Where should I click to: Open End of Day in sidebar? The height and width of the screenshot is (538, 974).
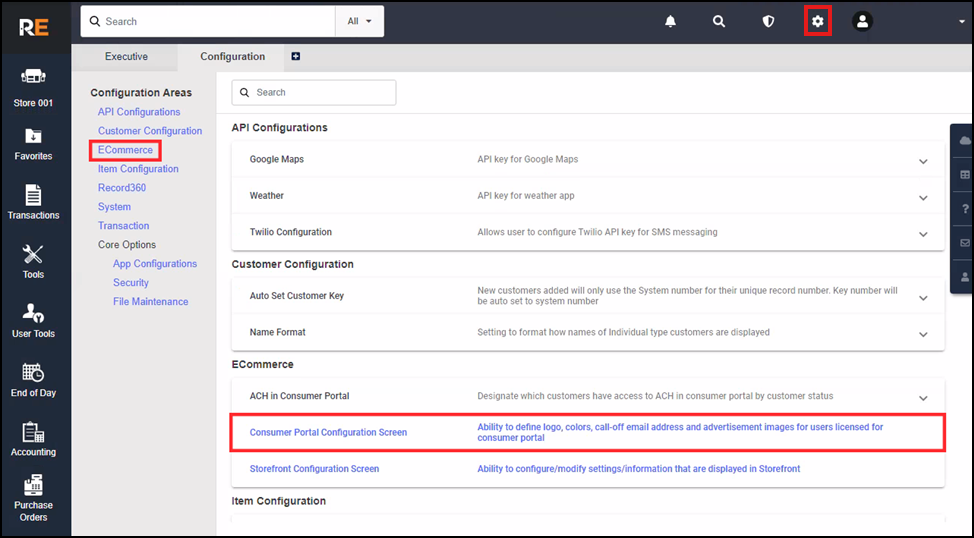[x=33, y=380]
